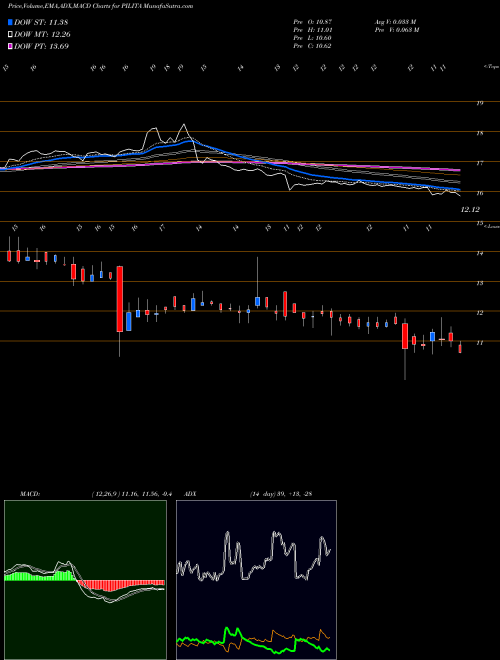
Task: Click the 11 price axis label
Action: pyautogui.click(x=479, y=343)
